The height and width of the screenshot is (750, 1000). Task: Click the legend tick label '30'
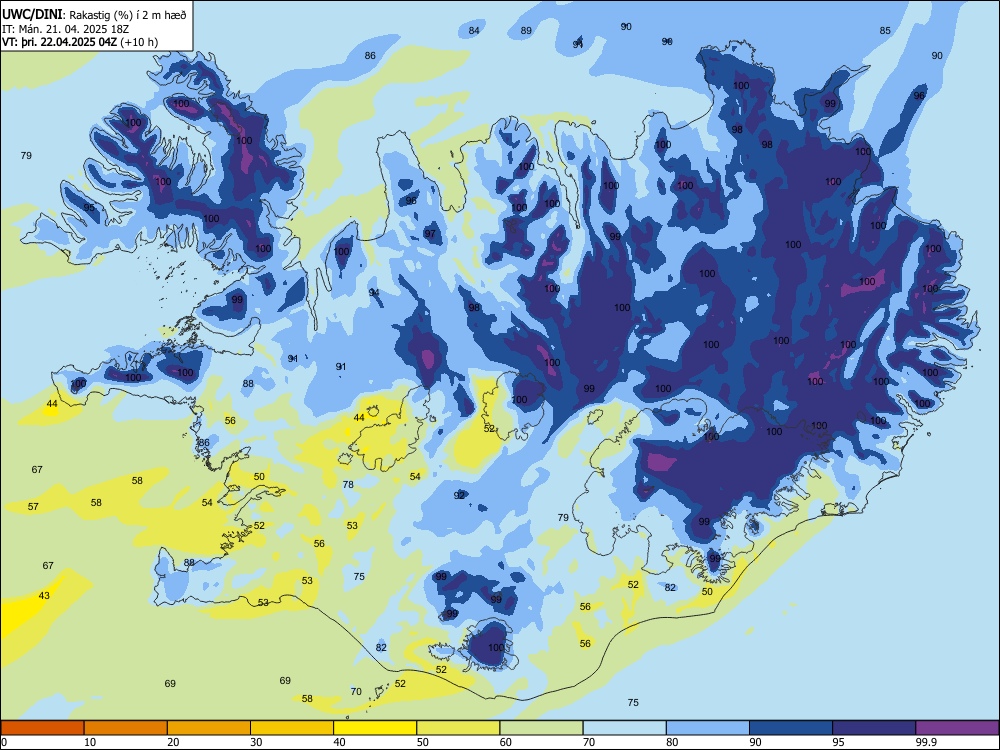[x=256, y=742]
